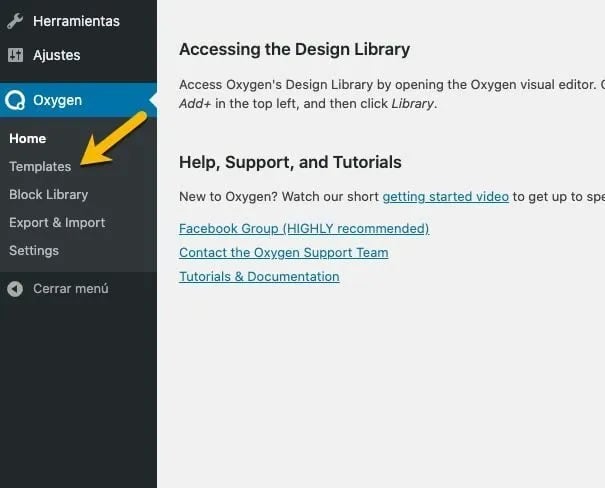Image resolution: width=605 pixels, height=488 pixels.
Task: Select the Oxygen menu item
Action: tap(58, 100)
